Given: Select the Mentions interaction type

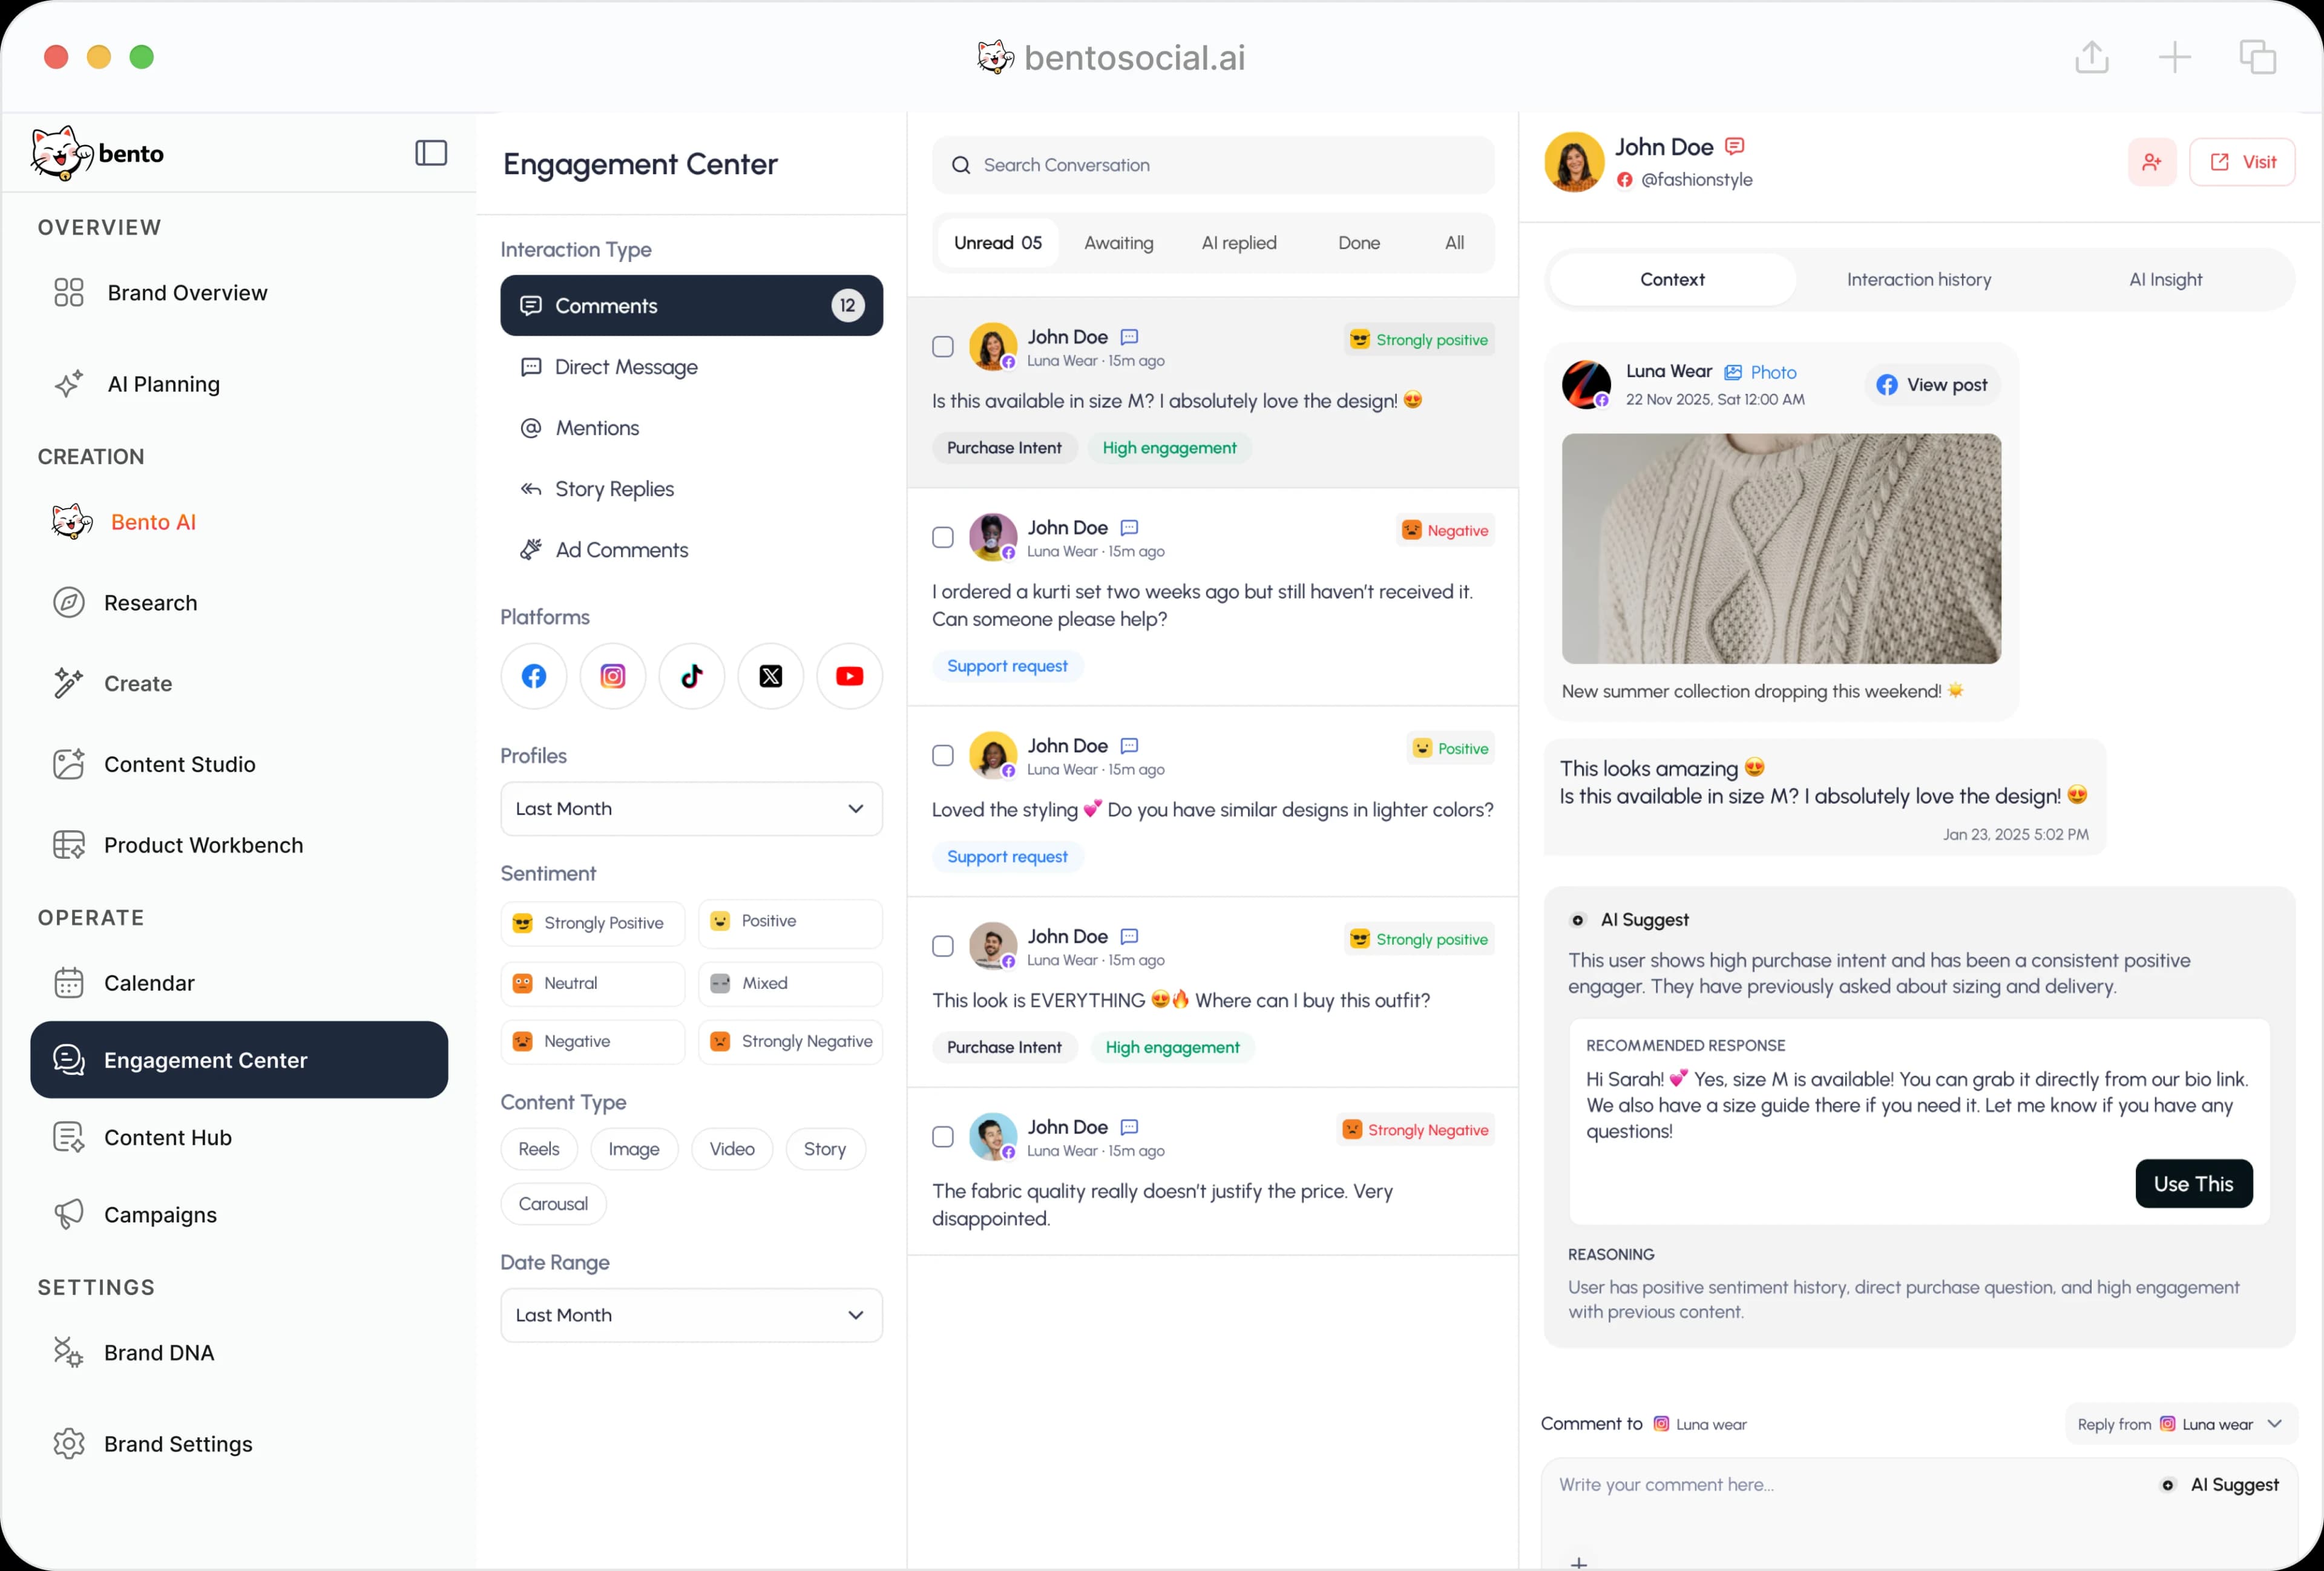Looking at the screenshot, I should pyautogui.click(x=692, y=428).
